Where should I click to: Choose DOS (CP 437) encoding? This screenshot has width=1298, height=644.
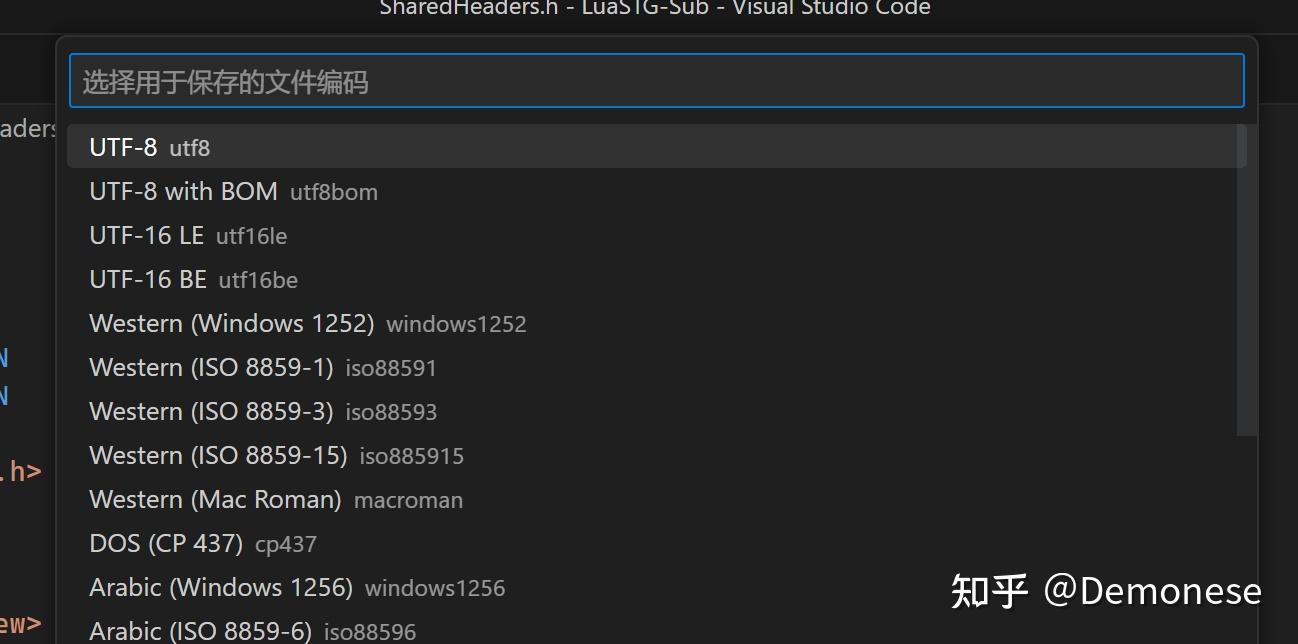[656, 543]
